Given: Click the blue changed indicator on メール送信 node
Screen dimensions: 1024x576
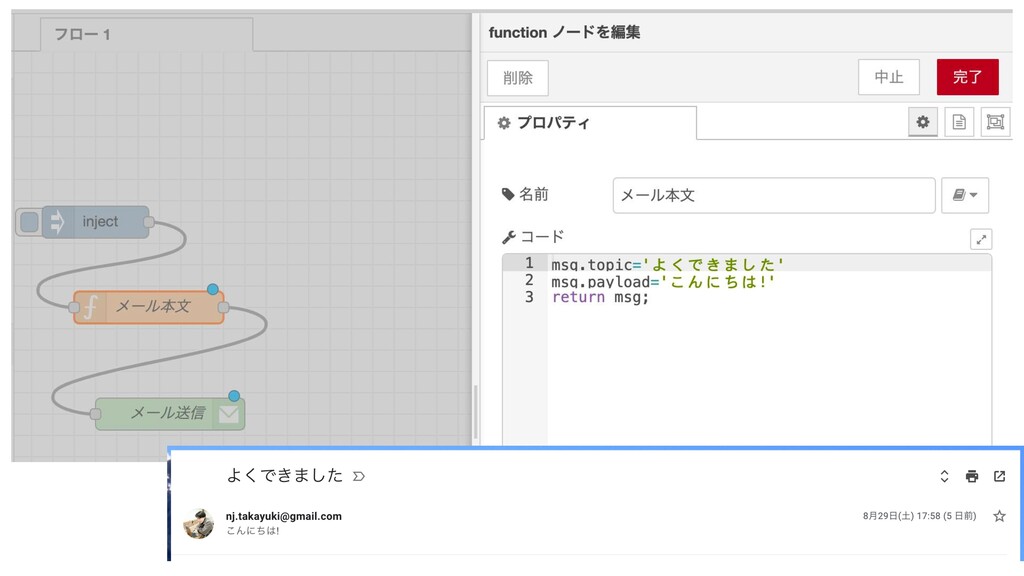Looking at the screenshot, I should tap(234, 396).
